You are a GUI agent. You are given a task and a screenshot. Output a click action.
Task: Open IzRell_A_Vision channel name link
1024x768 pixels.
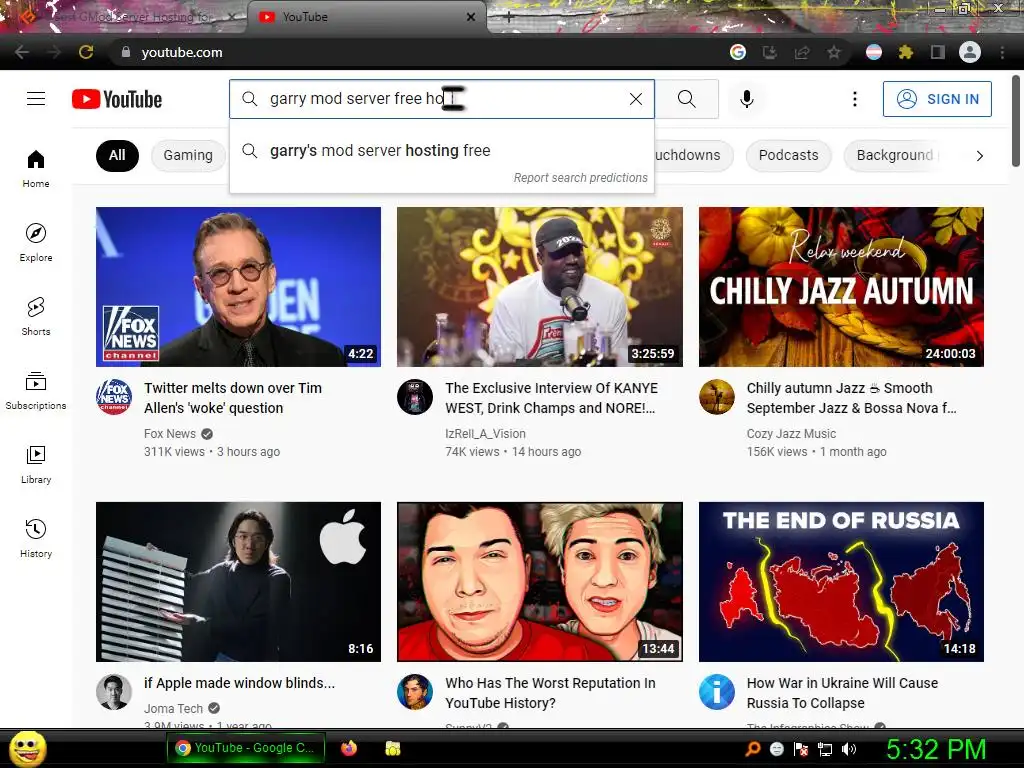485,434
